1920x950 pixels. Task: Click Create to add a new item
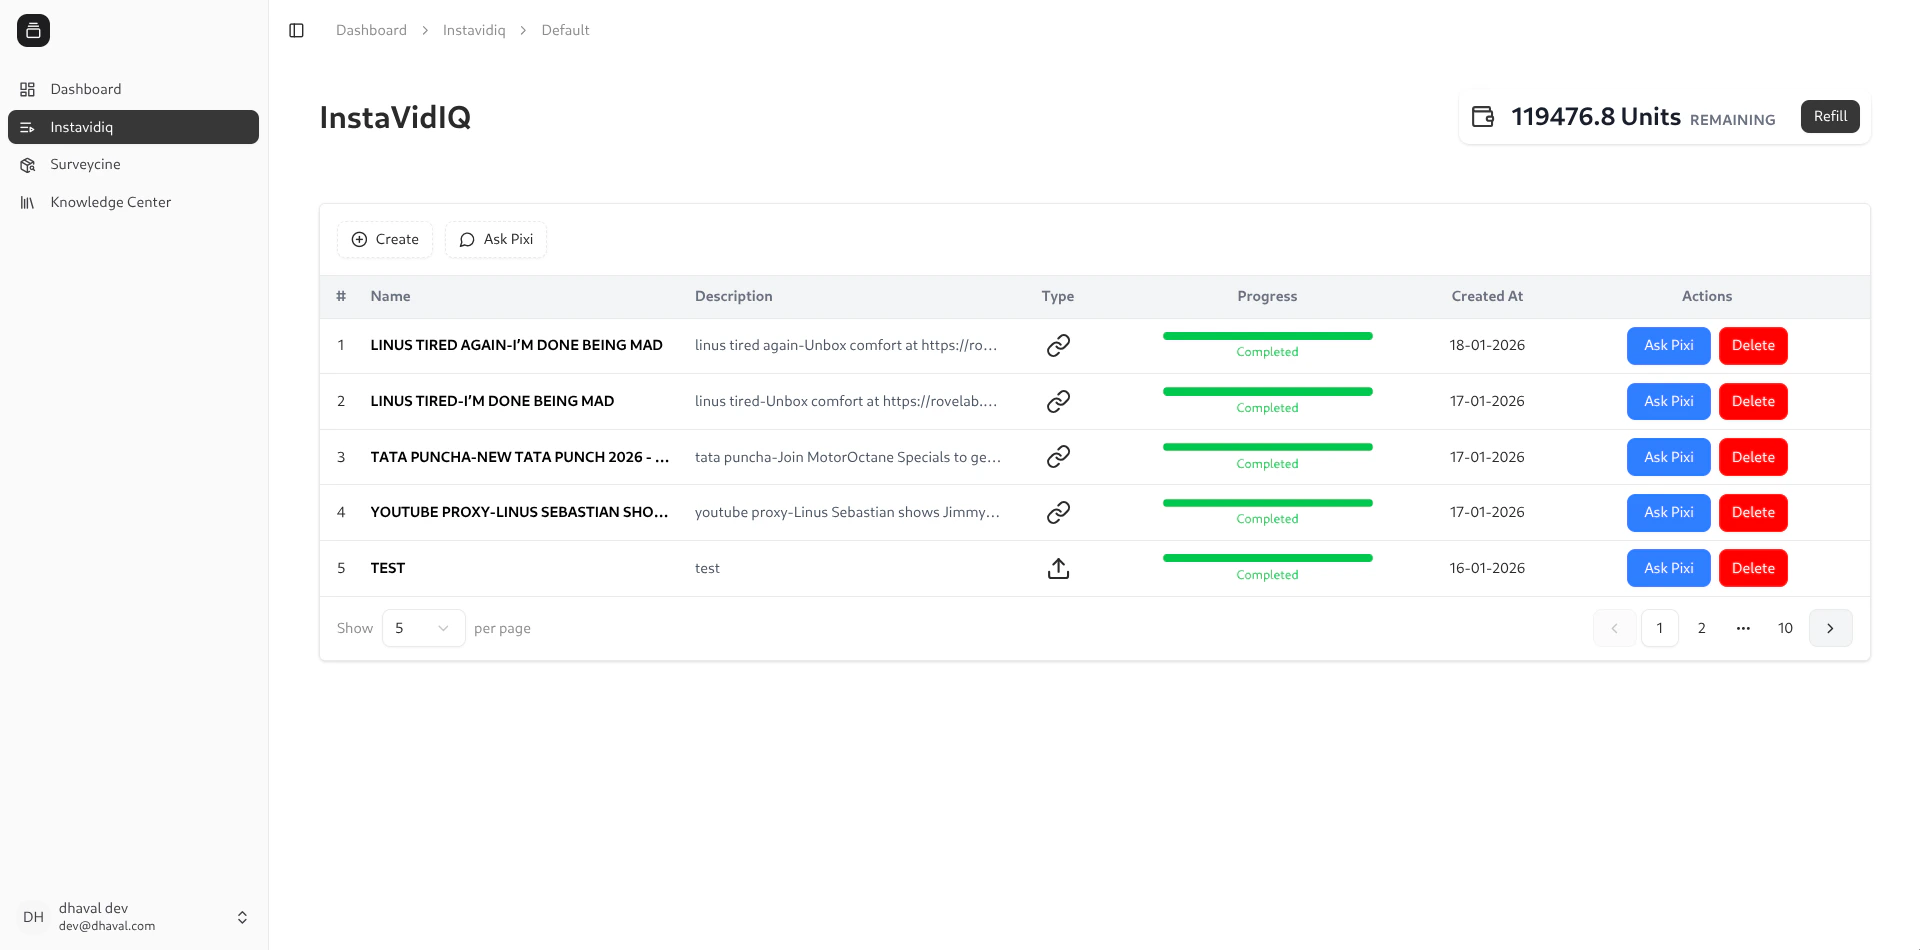[x=385, y=239]
